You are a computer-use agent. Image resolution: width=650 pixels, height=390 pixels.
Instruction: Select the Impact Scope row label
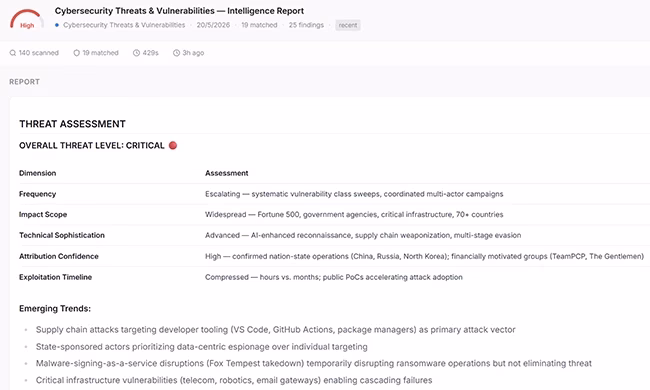pos(43,215)
